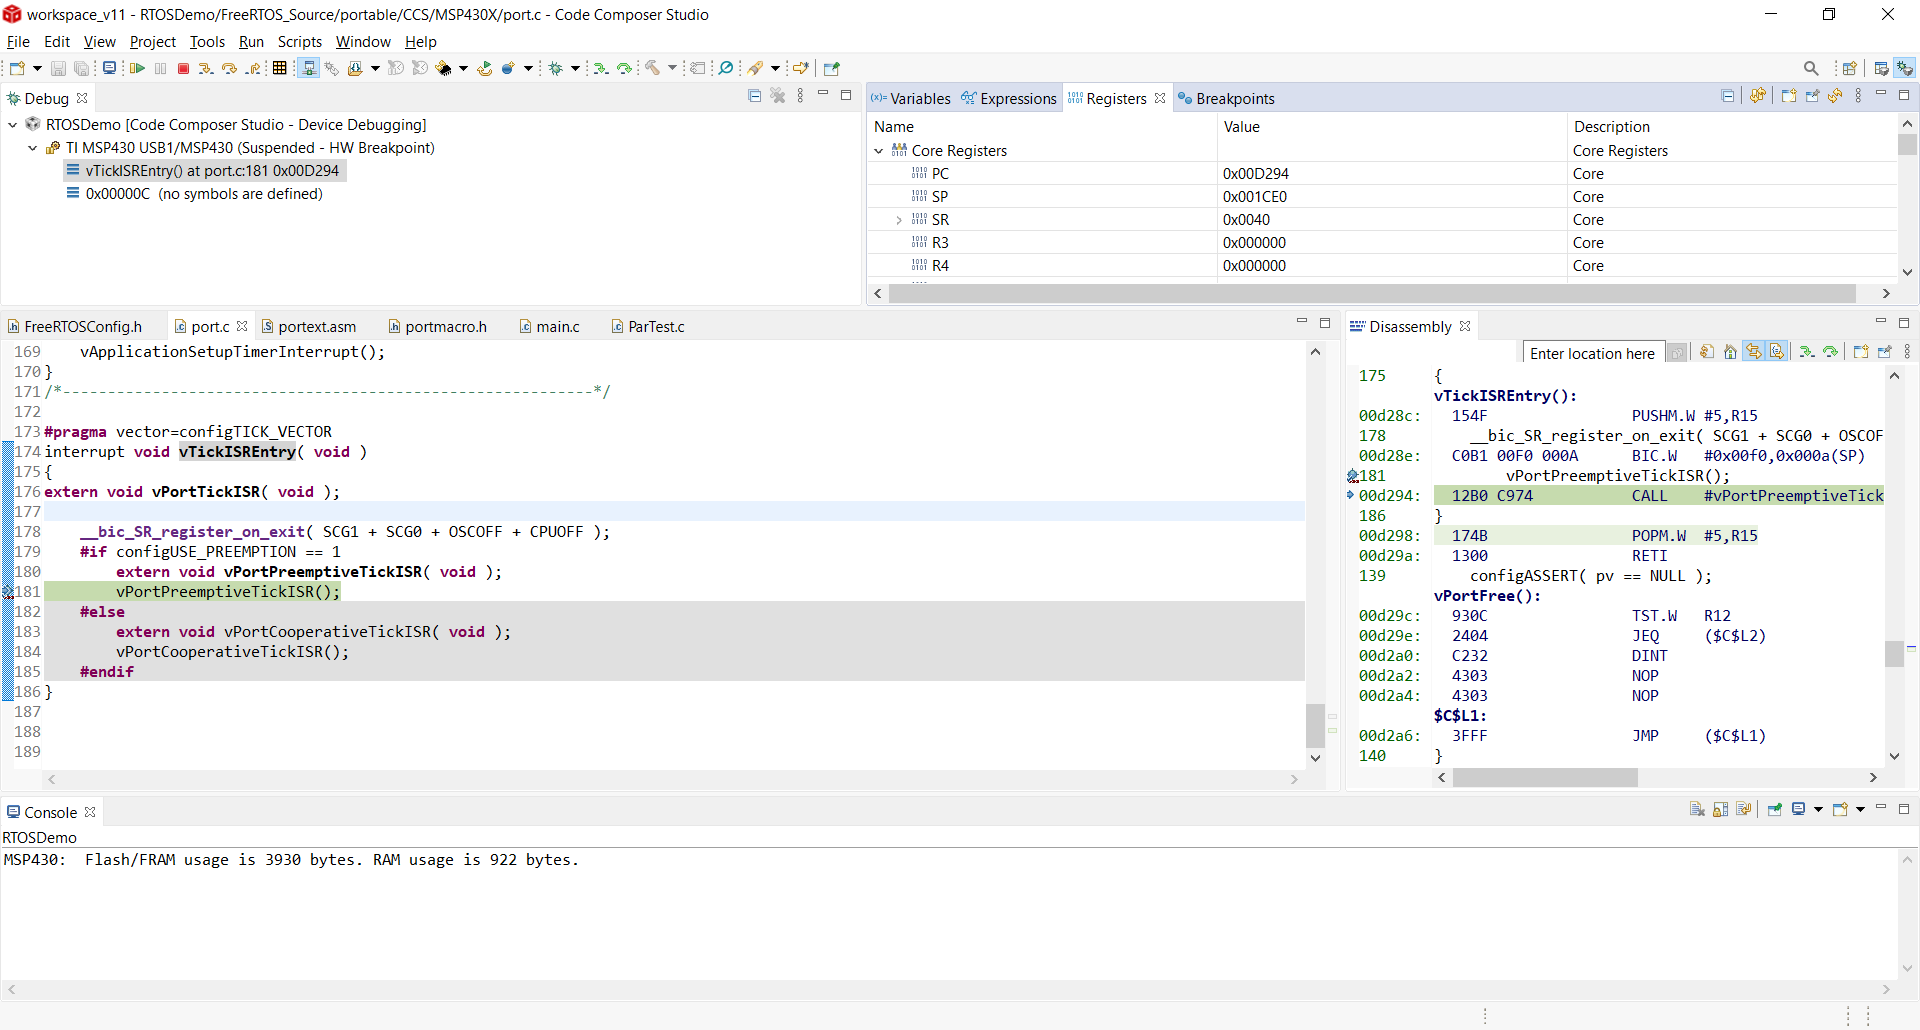
Task: Open the Debug view kebab menu
Action: [x=800, y=96]
